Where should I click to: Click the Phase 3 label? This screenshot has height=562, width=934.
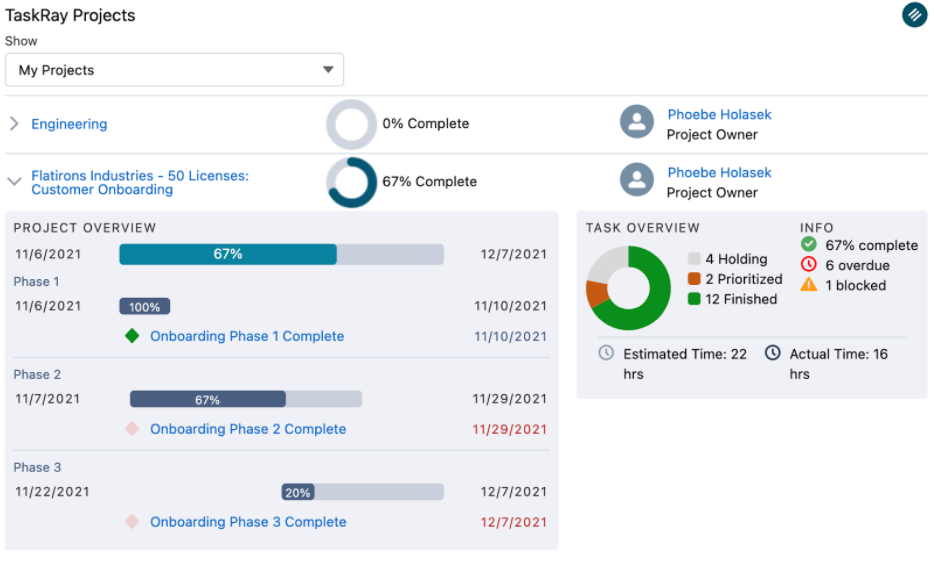(37, 468)
